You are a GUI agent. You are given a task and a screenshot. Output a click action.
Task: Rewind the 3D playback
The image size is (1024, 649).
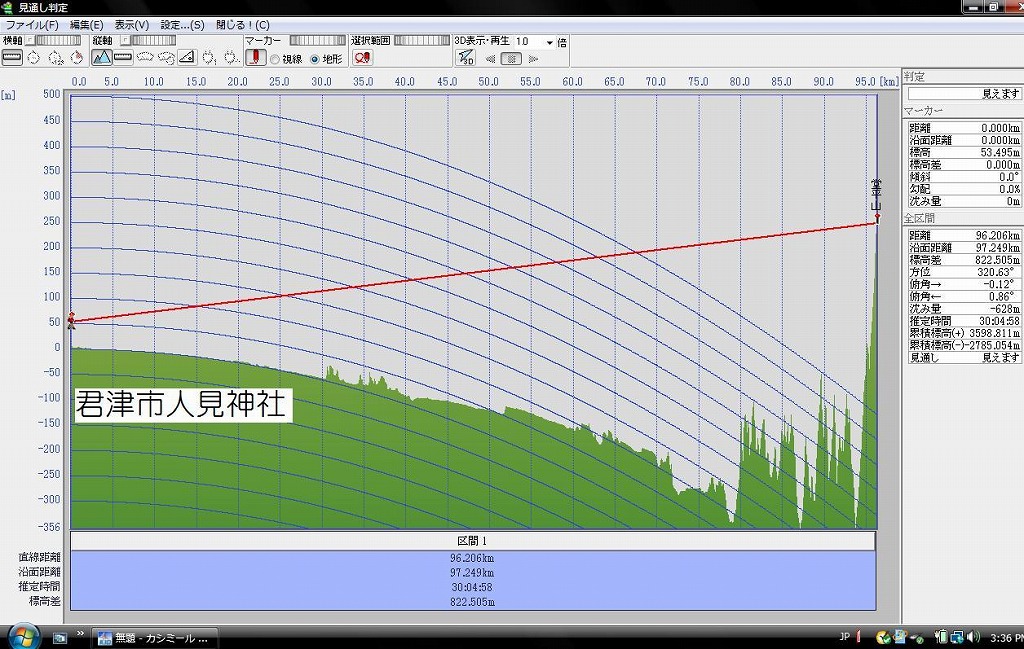pyautogui.click(x=490, y=59)
